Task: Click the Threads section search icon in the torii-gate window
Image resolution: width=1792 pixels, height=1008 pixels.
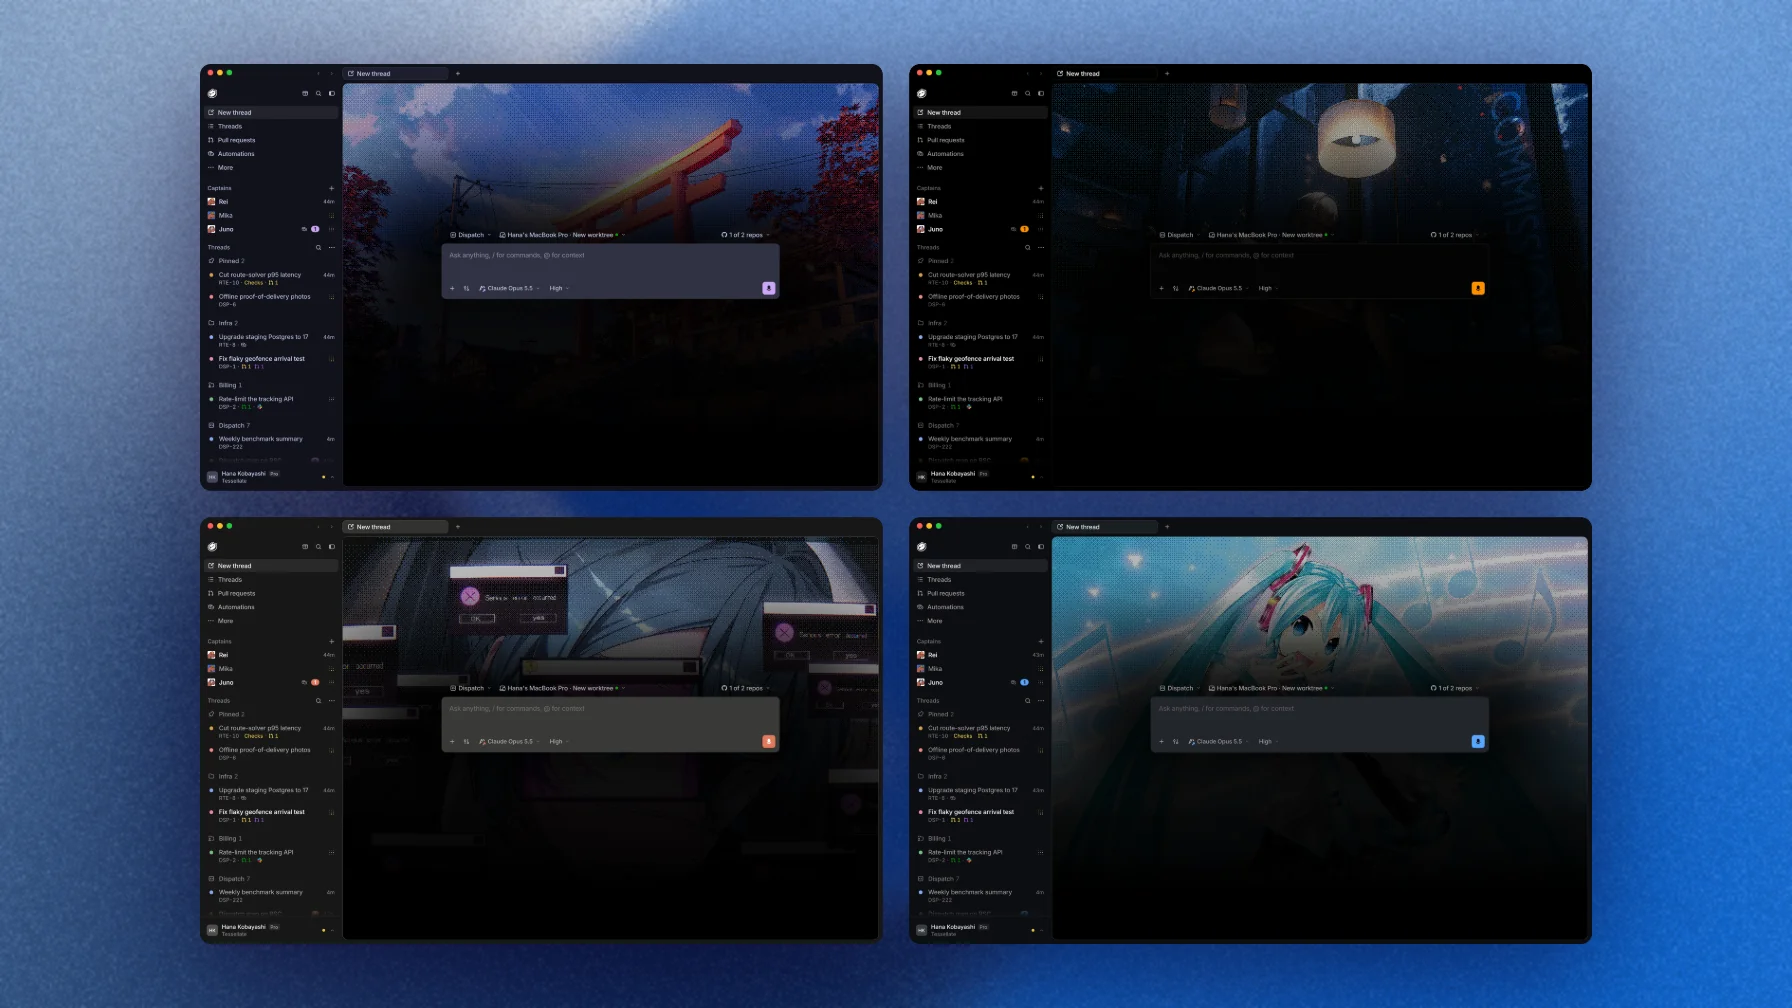Action: click(x=319, y=247)
